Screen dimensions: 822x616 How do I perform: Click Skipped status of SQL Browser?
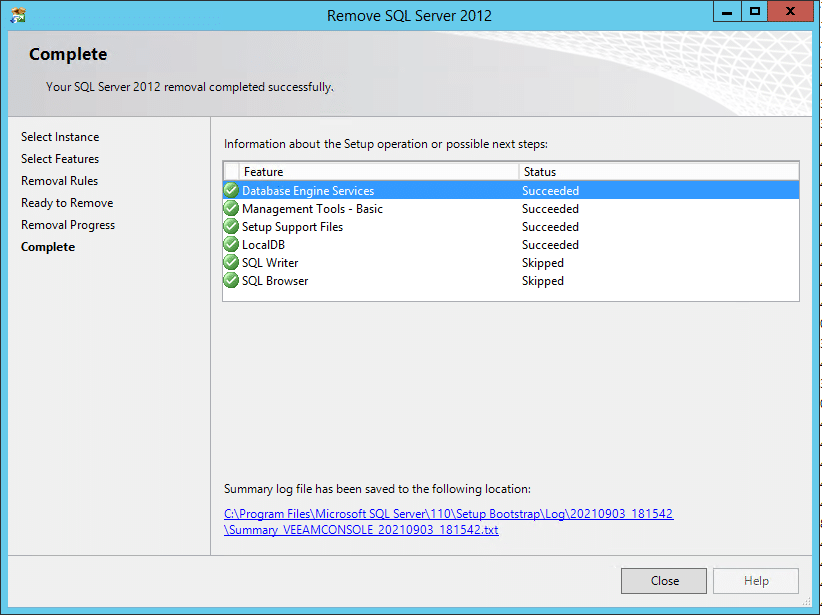click(x=543, y=281)
